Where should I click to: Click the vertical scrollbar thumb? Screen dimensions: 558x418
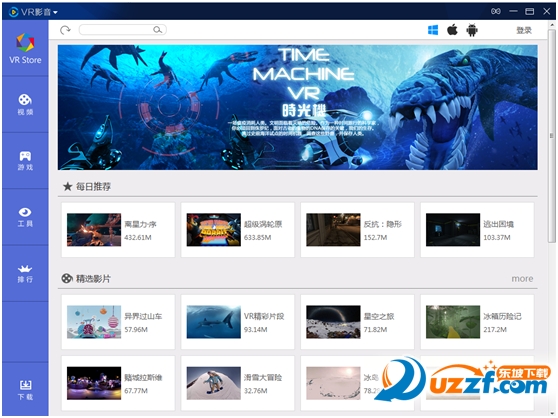(x=552, y=135)
